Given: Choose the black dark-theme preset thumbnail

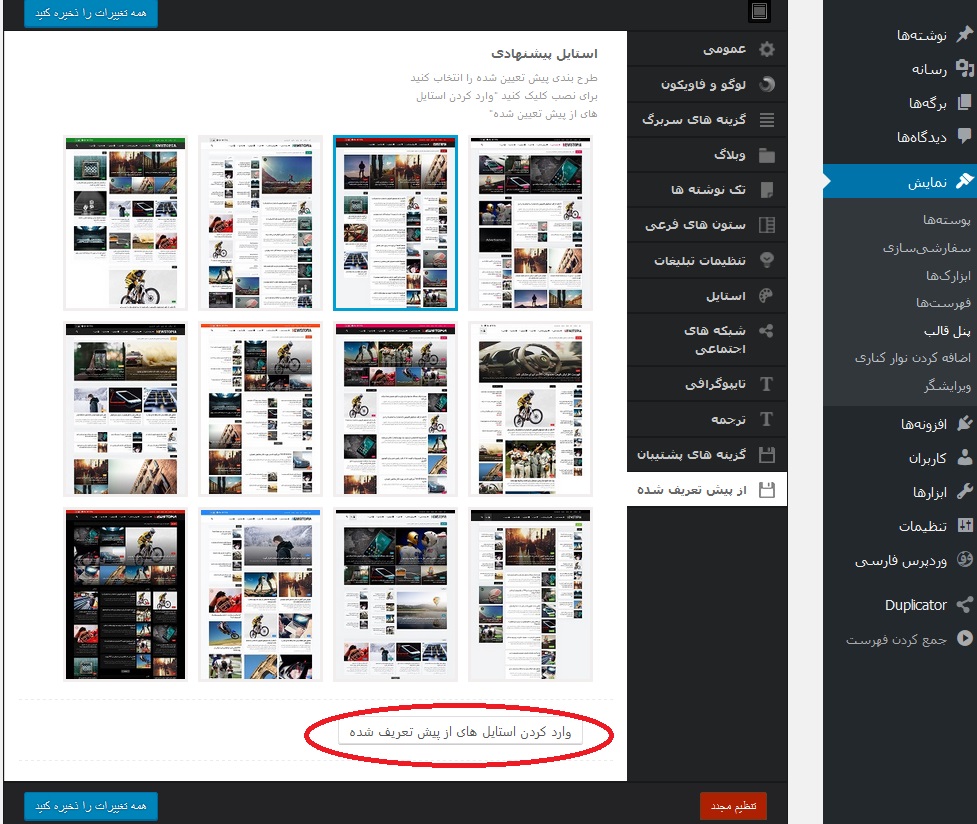Looking at the screenshot, I should tap(126, 594).
